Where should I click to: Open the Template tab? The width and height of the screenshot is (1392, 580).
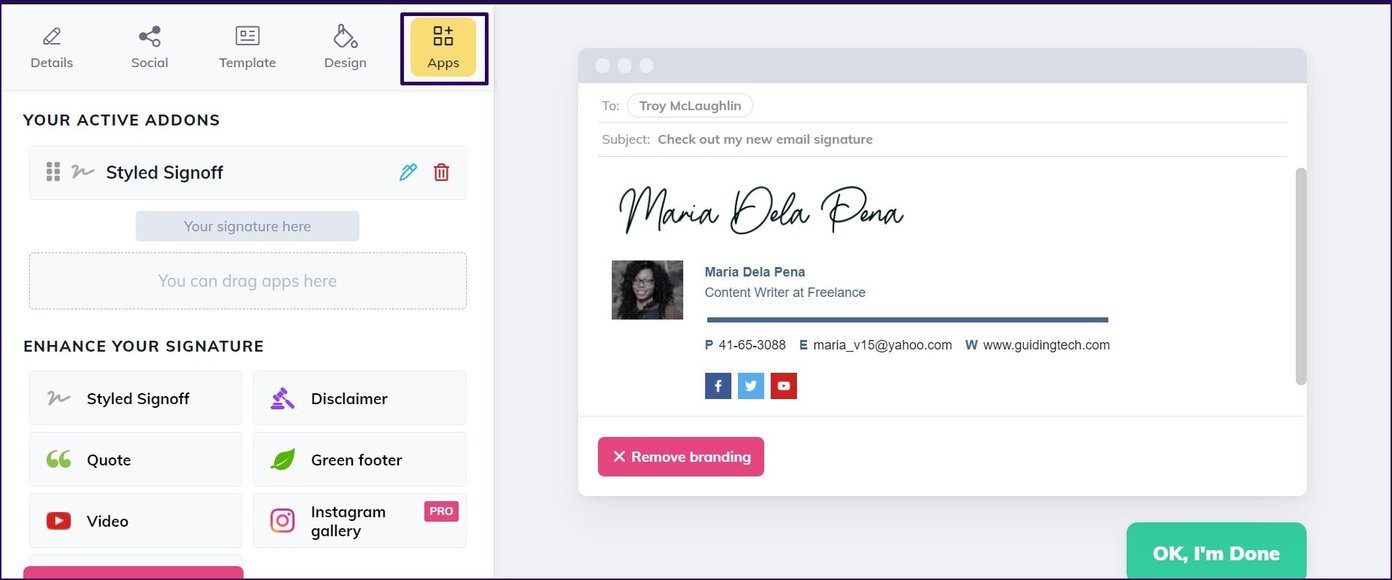pyautogui.click(x=247, y=48)
